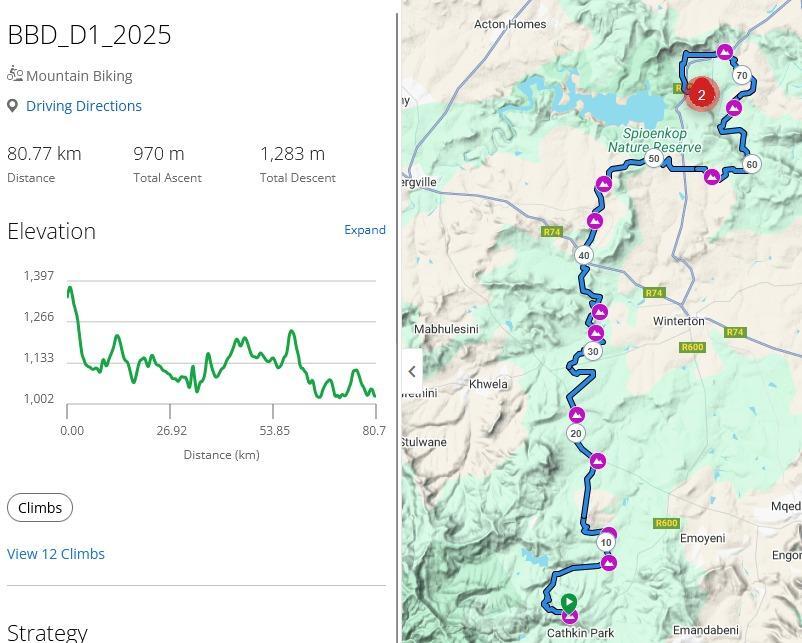Open the Driving Directions link

(x=84, y=106)
